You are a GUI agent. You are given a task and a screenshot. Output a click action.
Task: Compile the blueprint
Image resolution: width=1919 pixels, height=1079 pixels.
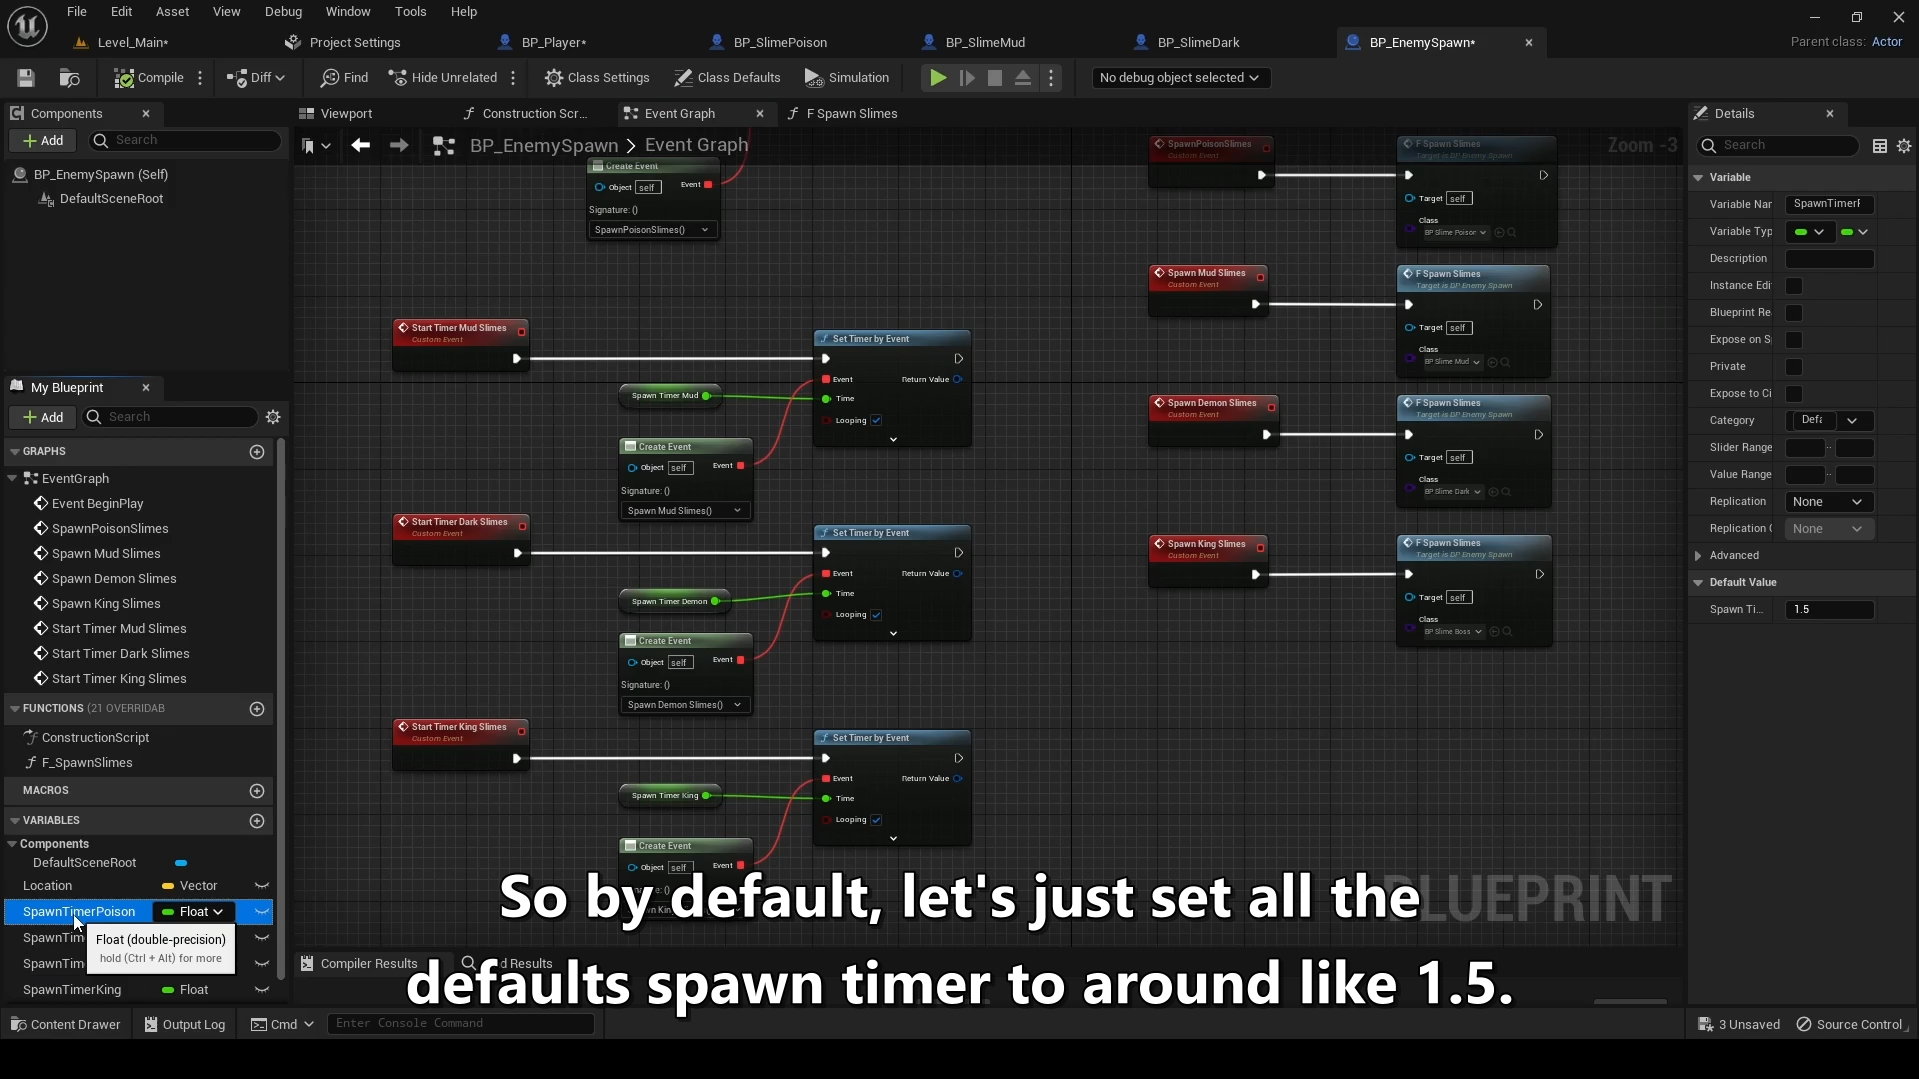pyautogui.click(x=148, y=77)
